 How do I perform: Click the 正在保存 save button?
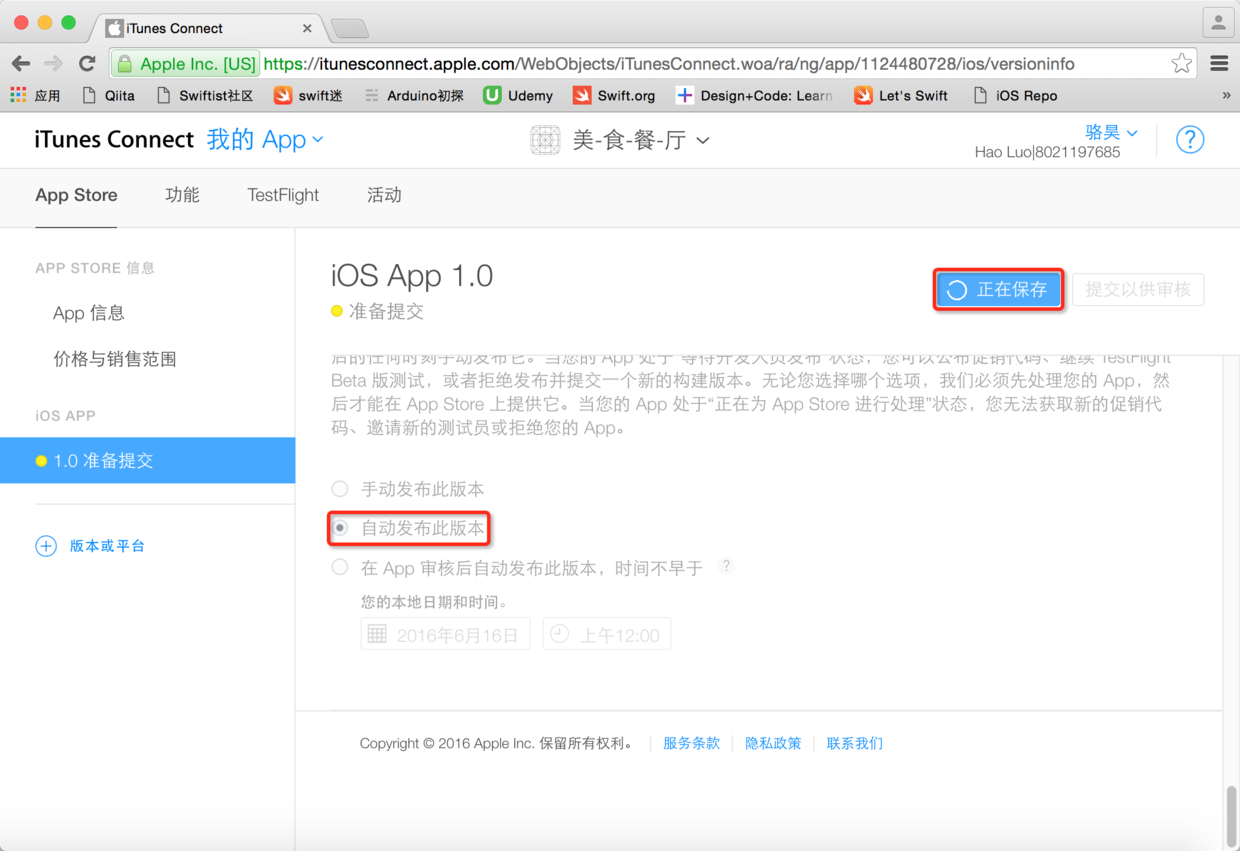click(x=998, y=290)
